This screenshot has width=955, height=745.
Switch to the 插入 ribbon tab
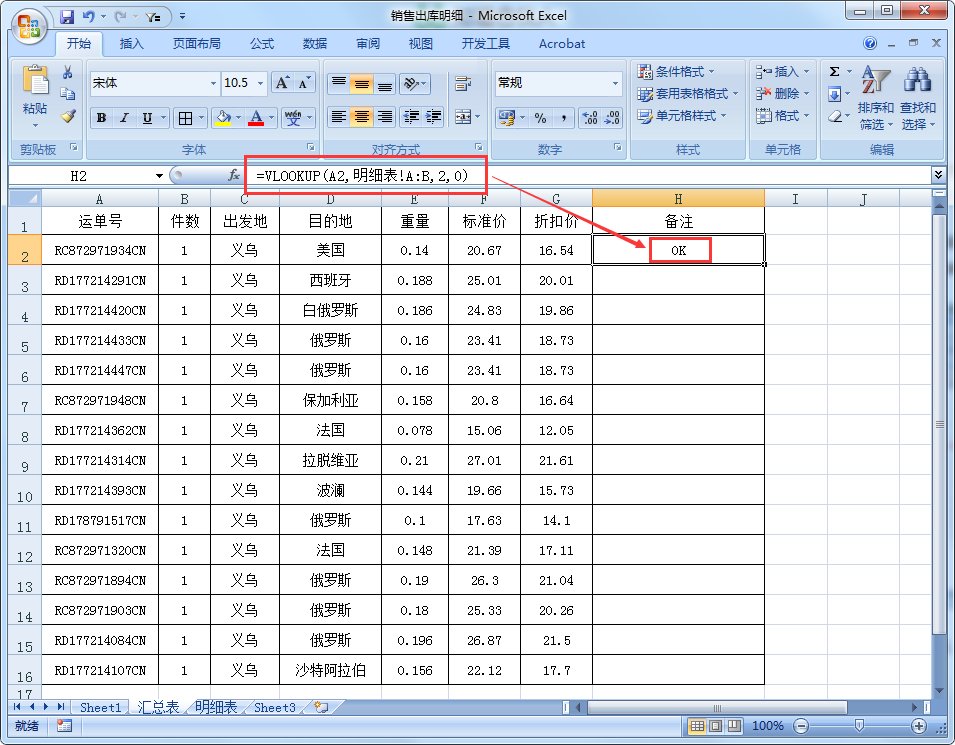point(135,44)
